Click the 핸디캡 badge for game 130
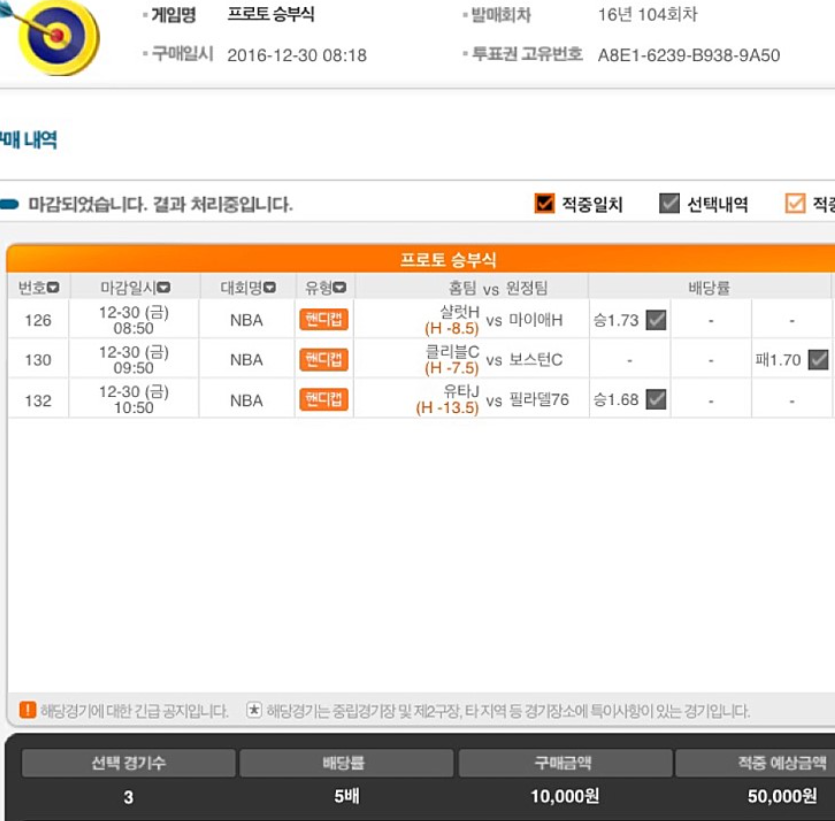This screenshot has width=835, height=821. [x=324, y=359]
